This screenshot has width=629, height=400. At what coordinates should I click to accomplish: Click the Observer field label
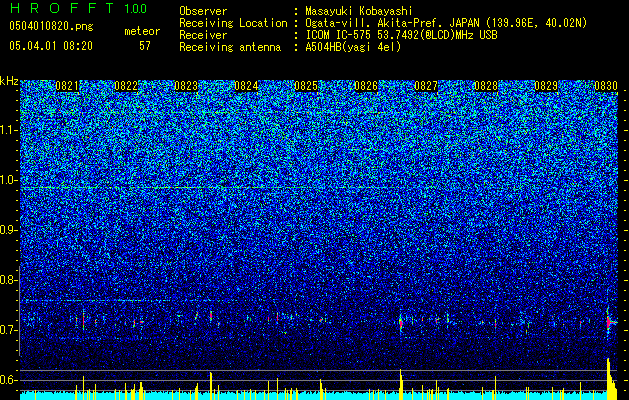[x=203, y=11]
